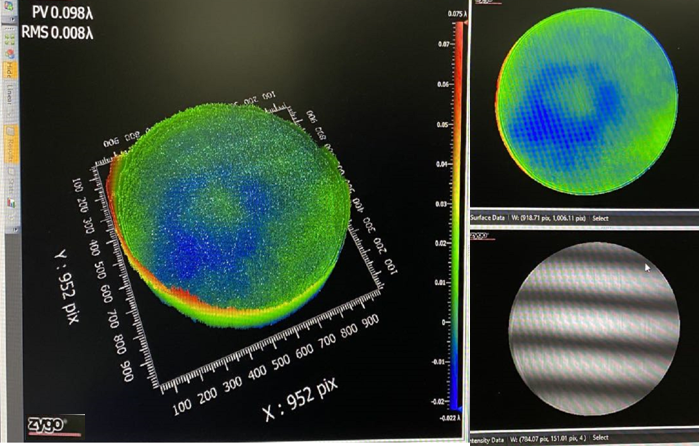Click the Intensity Data label below fringe image
The height and width of the screenshot is (447, 699).
(x=487, y=438)
